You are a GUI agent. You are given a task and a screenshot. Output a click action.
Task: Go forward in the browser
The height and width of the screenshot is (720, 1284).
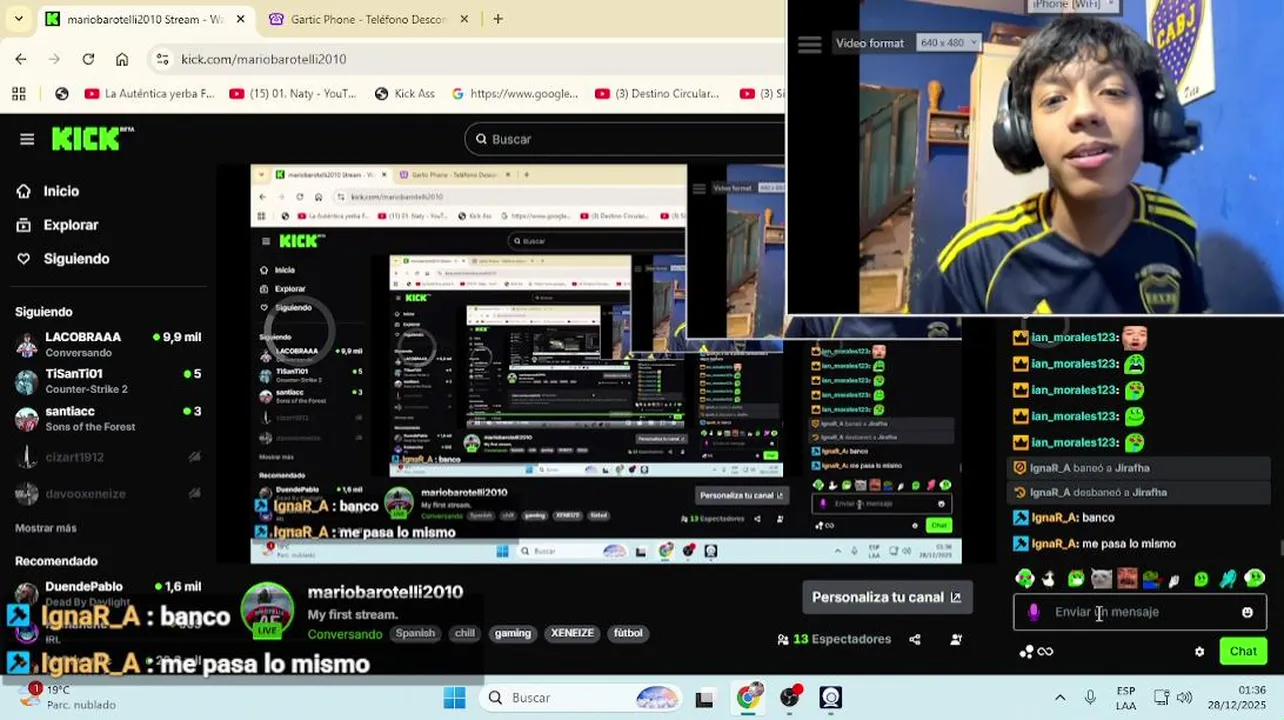coord(54,59)
